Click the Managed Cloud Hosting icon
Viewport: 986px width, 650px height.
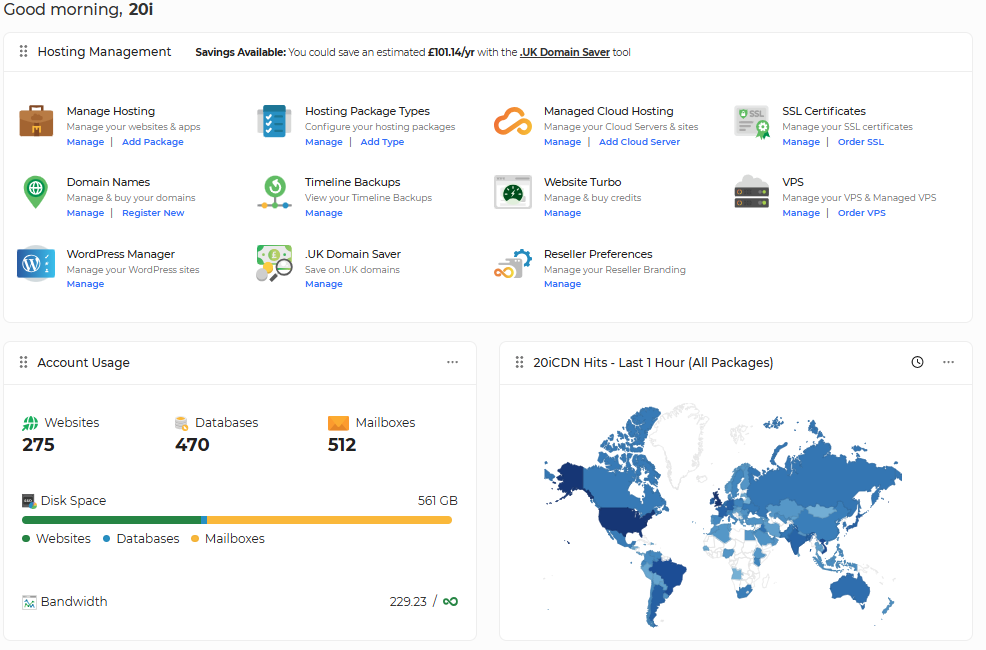[512, 122]
